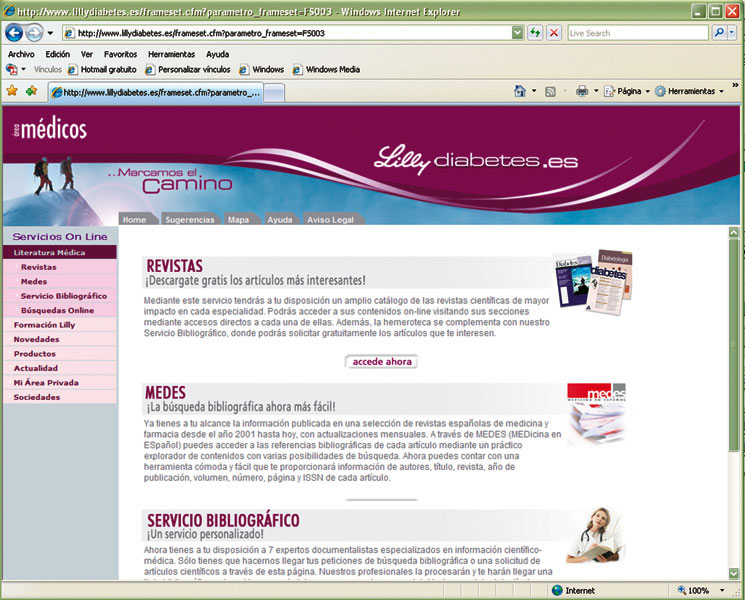Click the search magnifier icon
Viewport: 745px width, 600px height.
click(719, 32)
